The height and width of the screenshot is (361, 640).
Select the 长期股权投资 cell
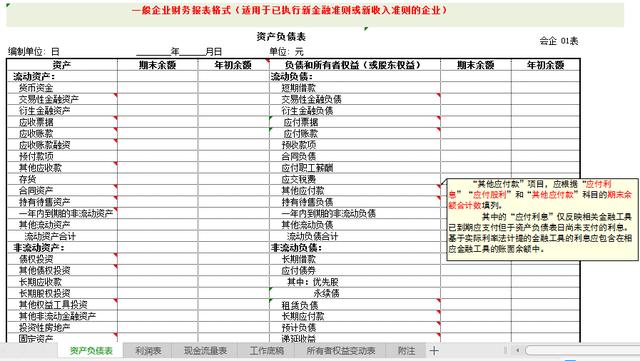[x=62, y=293]
